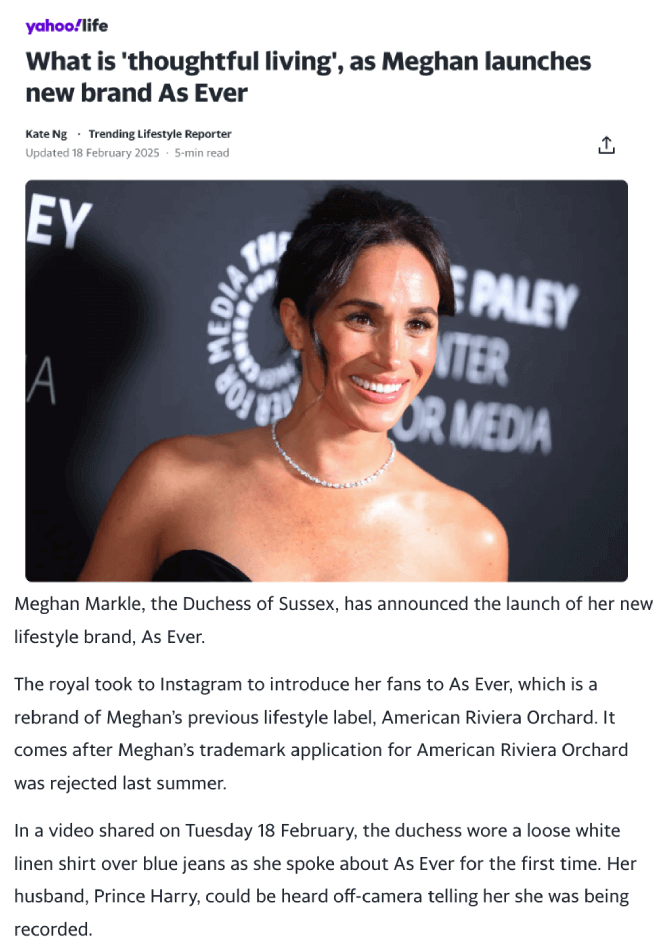
Task: Click the 'lifestyle brand, As Ever.' line
Action: 110,637
